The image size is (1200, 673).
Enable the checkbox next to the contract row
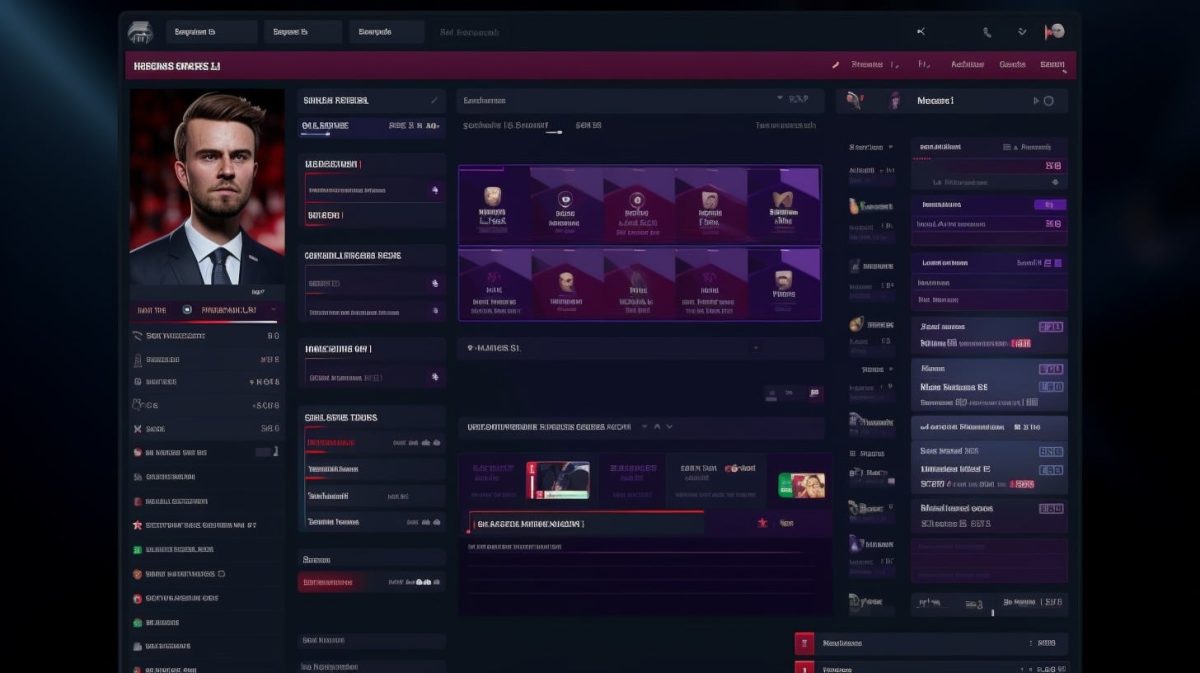pyautogui.click(x=436, y=283)
